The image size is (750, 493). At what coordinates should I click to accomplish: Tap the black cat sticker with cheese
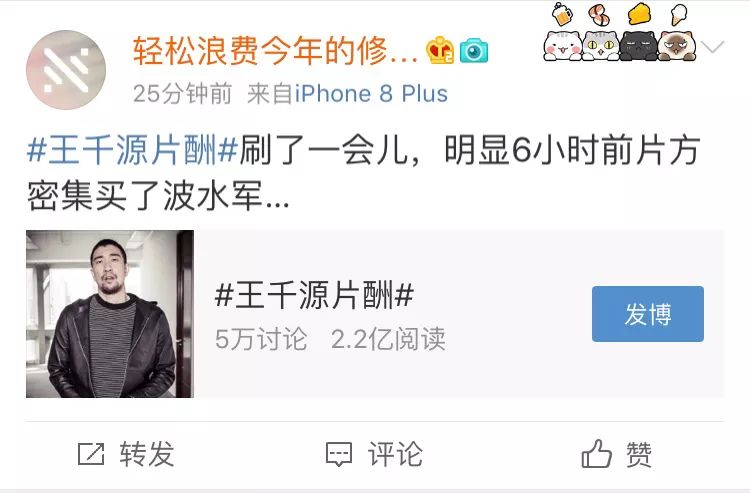pyautogui.click(x=639, y=33)
